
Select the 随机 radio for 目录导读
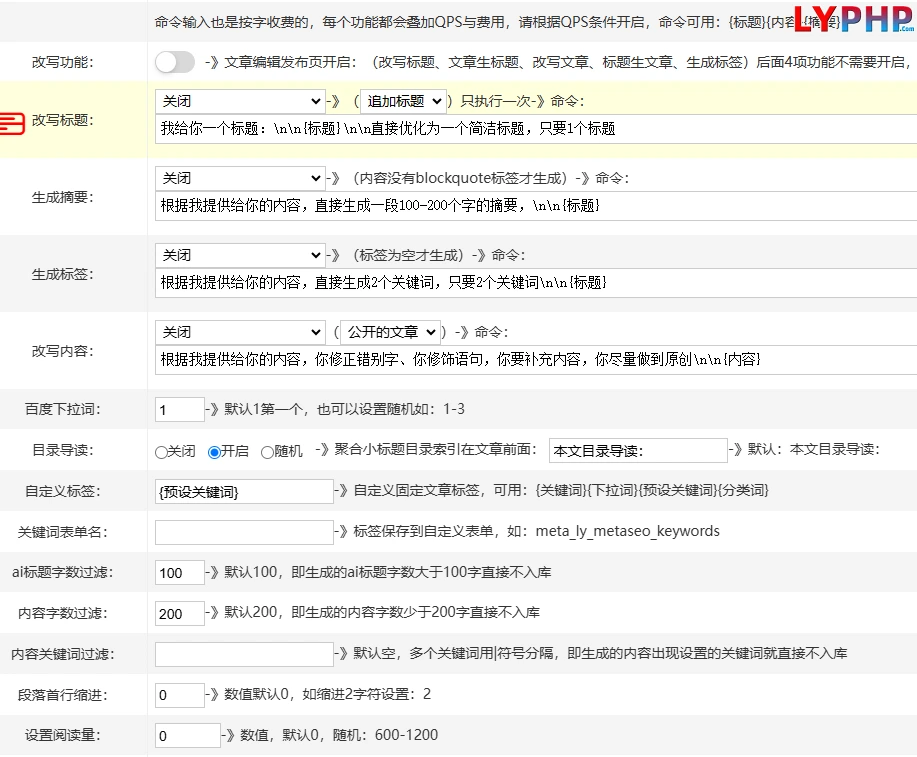coord(267,452)
